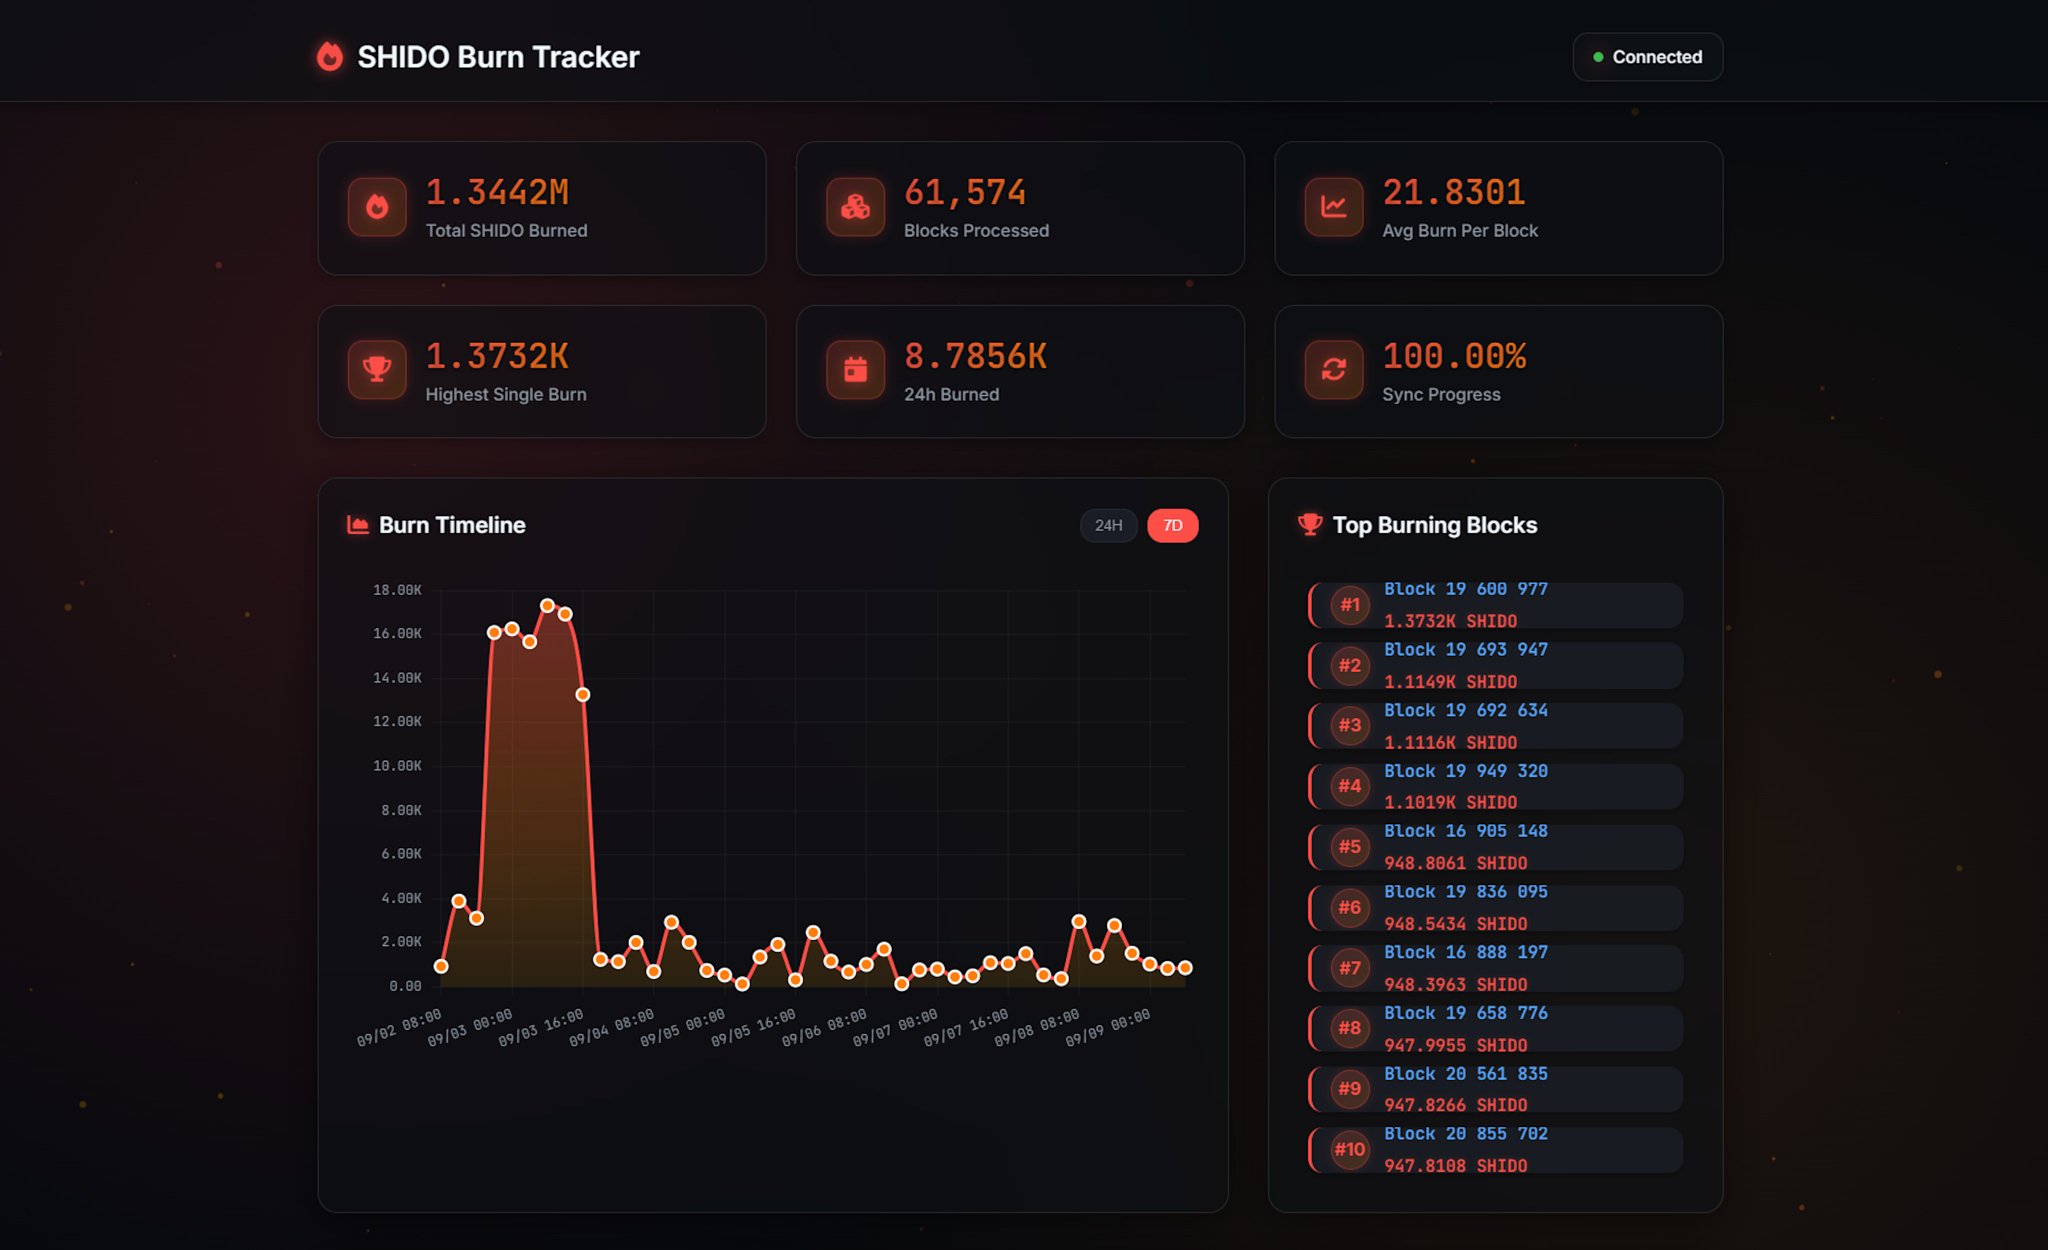Click the SHIDO flame logo icon

click(330, 57)
